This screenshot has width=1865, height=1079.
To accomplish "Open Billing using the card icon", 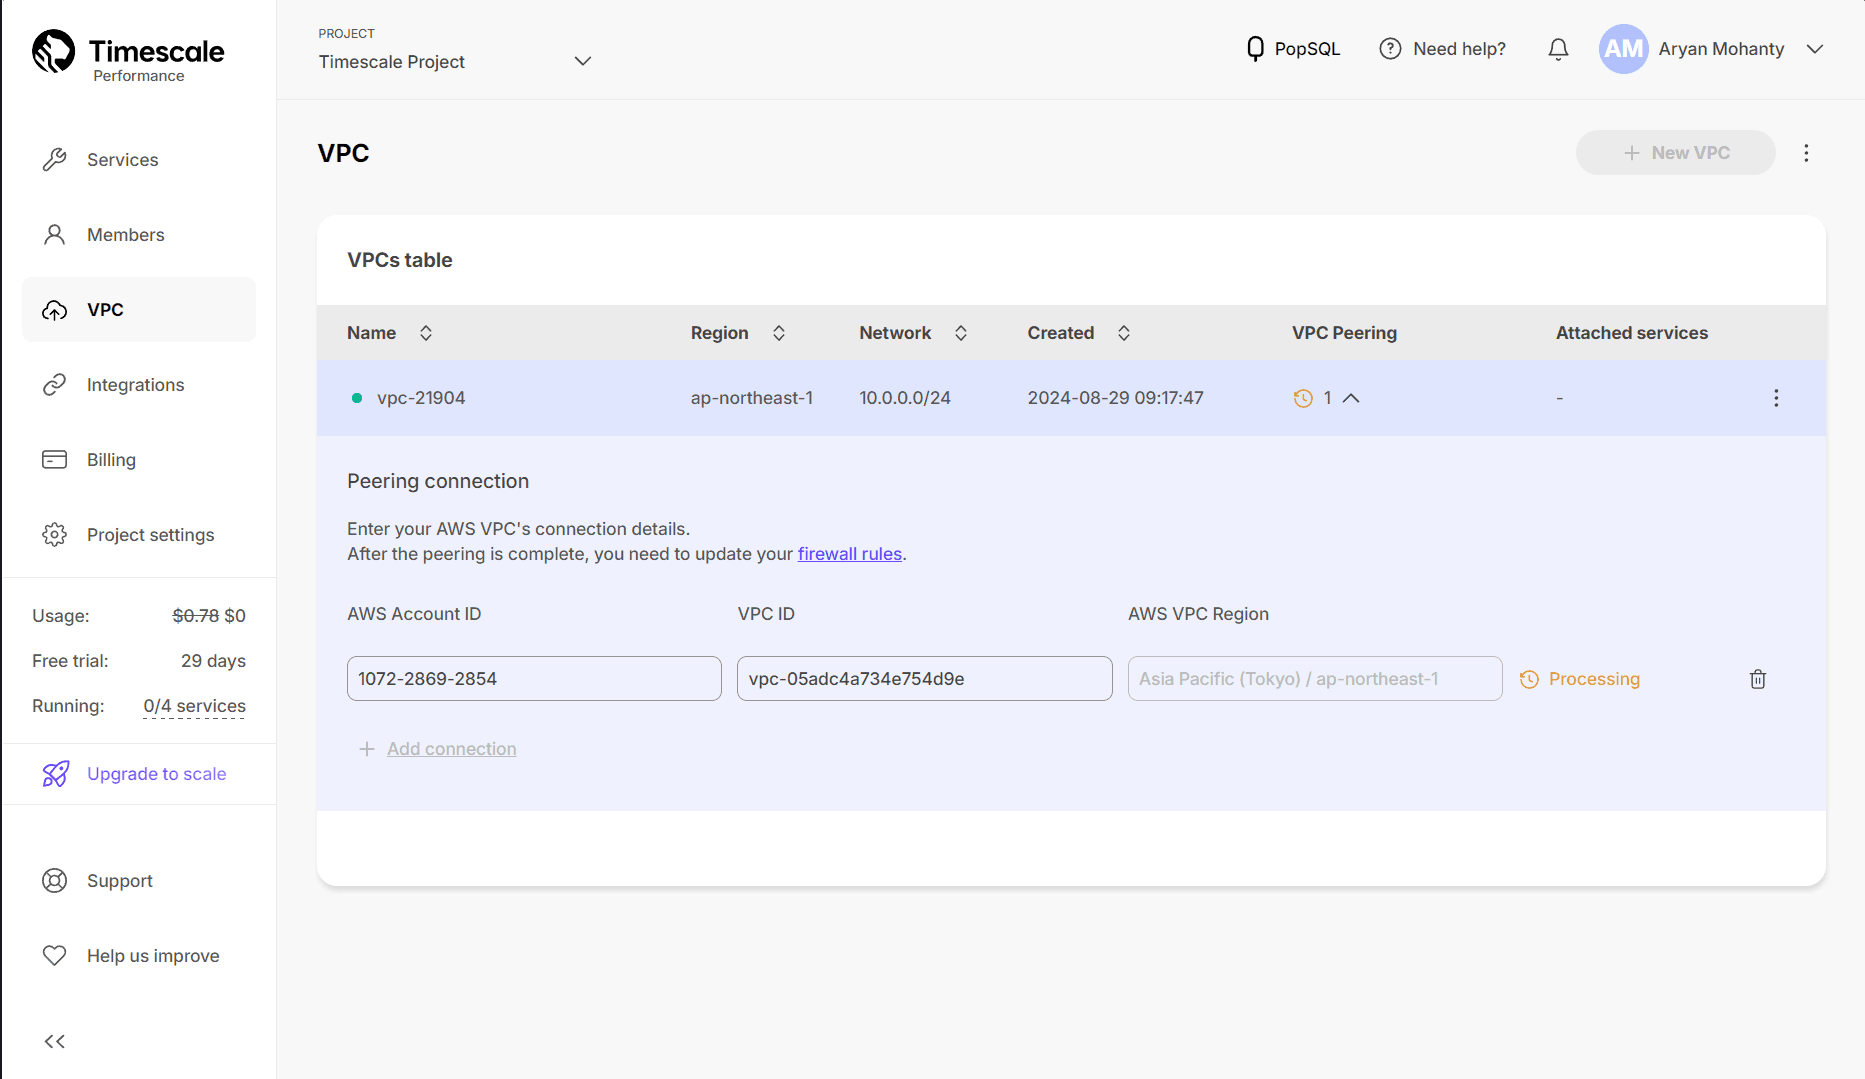I will pyautogui.click(x=55, y=459).
